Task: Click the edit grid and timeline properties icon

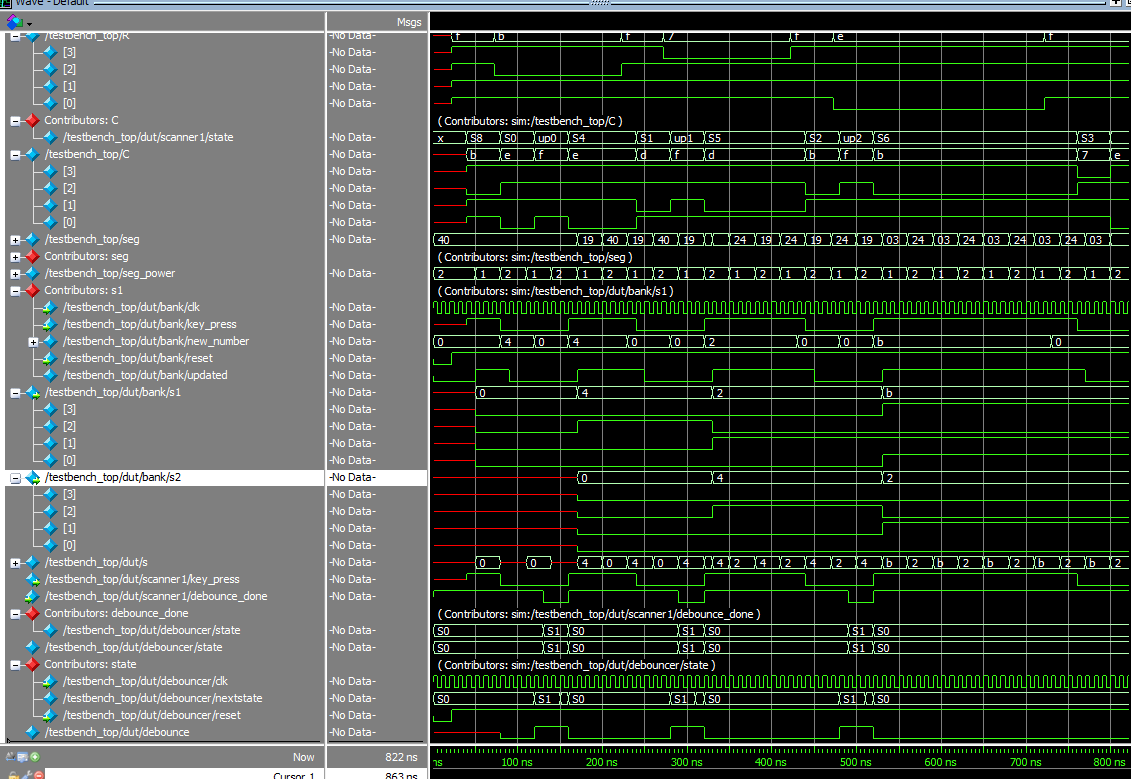Action: click(x=22, y=757)
